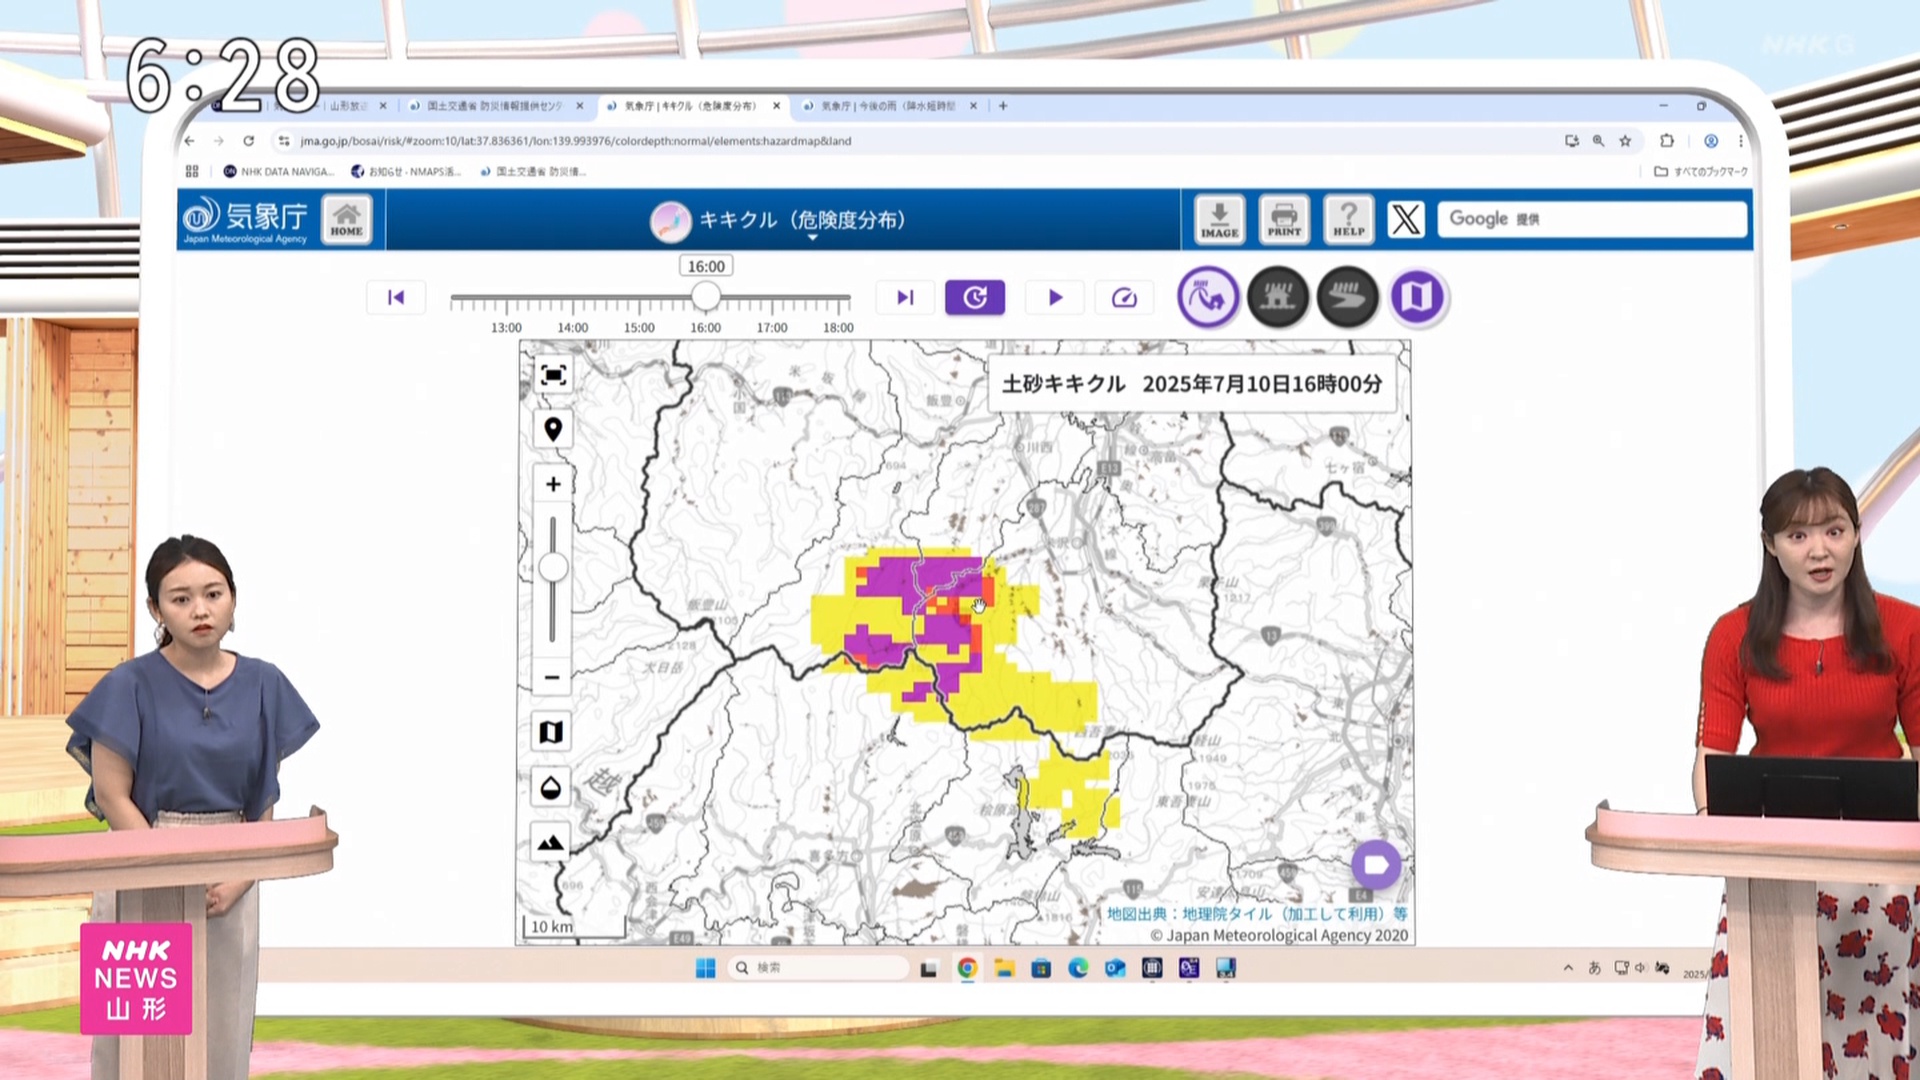Click the JMA 気象庁 logo
The width and height of the screenshot is (1920, 1080).
point(245,219)
